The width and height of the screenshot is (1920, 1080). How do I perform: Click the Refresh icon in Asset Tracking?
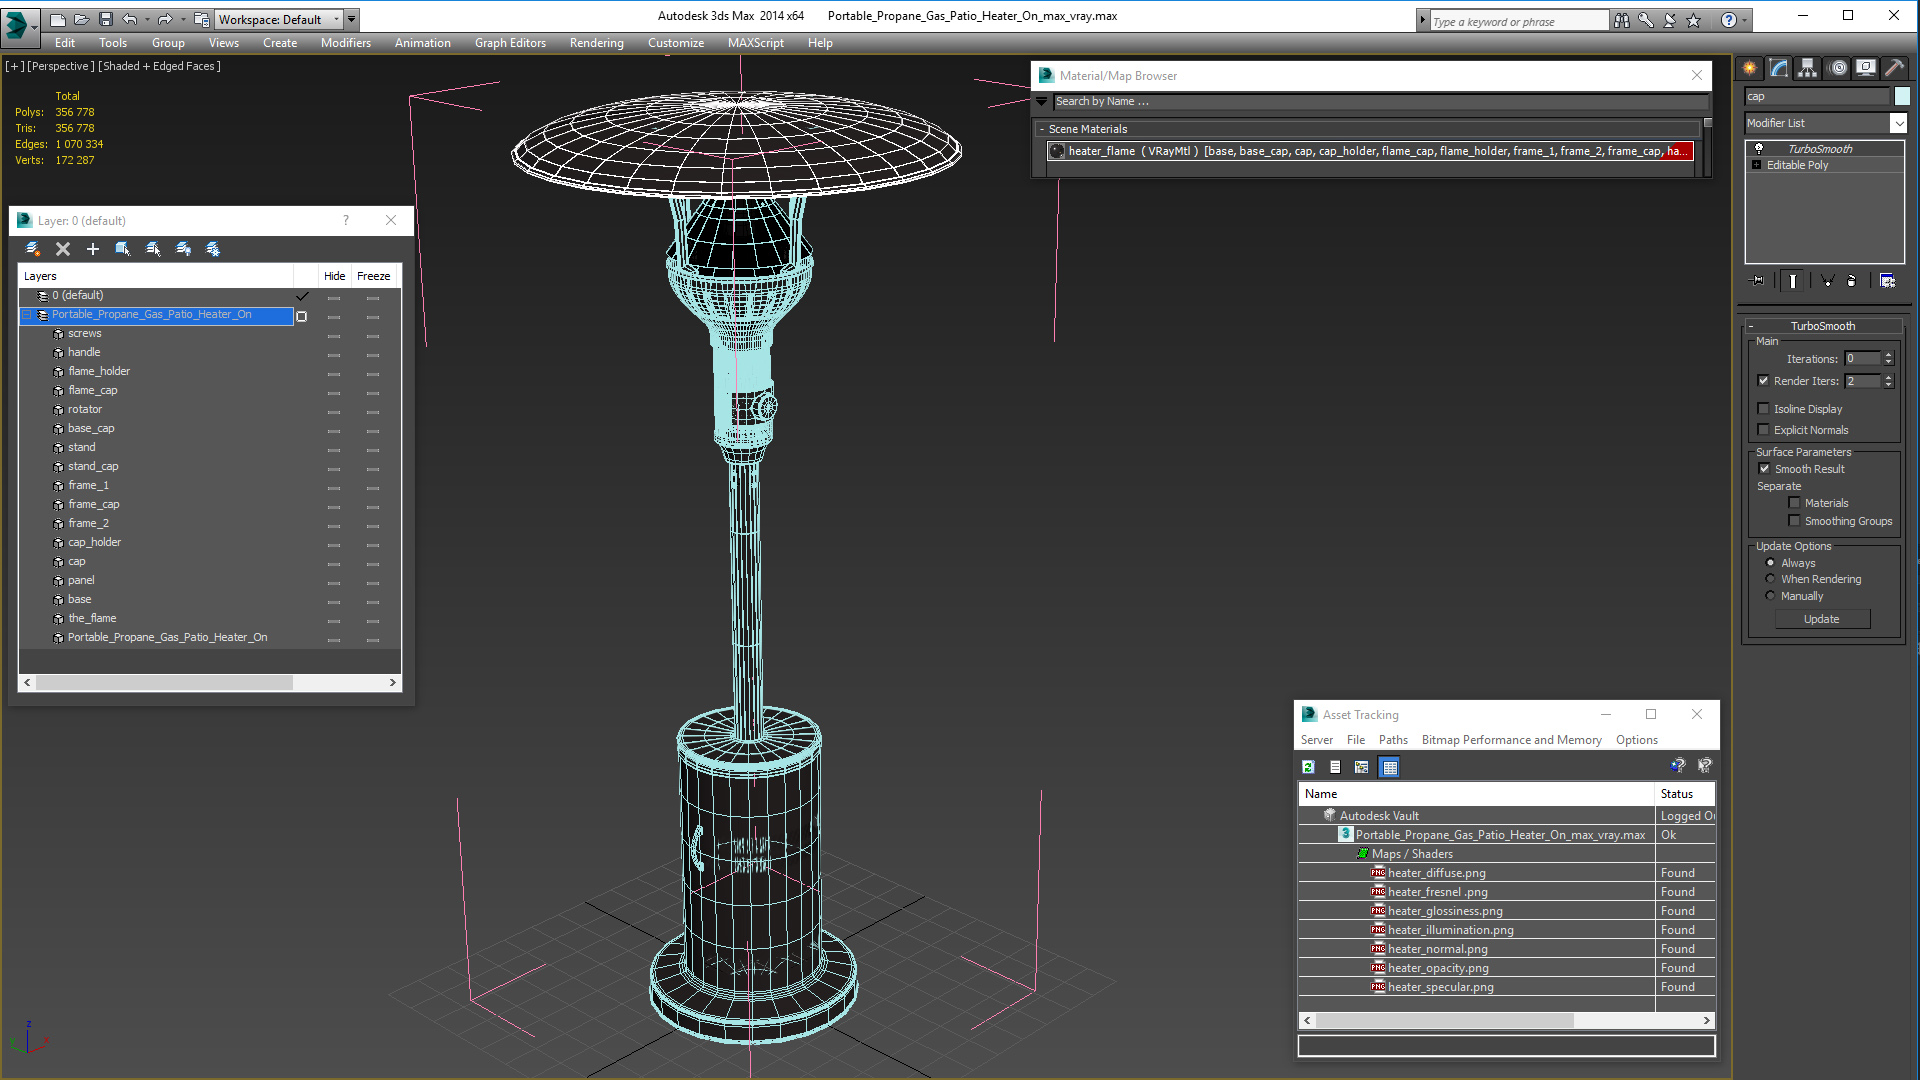point(1308,767)
